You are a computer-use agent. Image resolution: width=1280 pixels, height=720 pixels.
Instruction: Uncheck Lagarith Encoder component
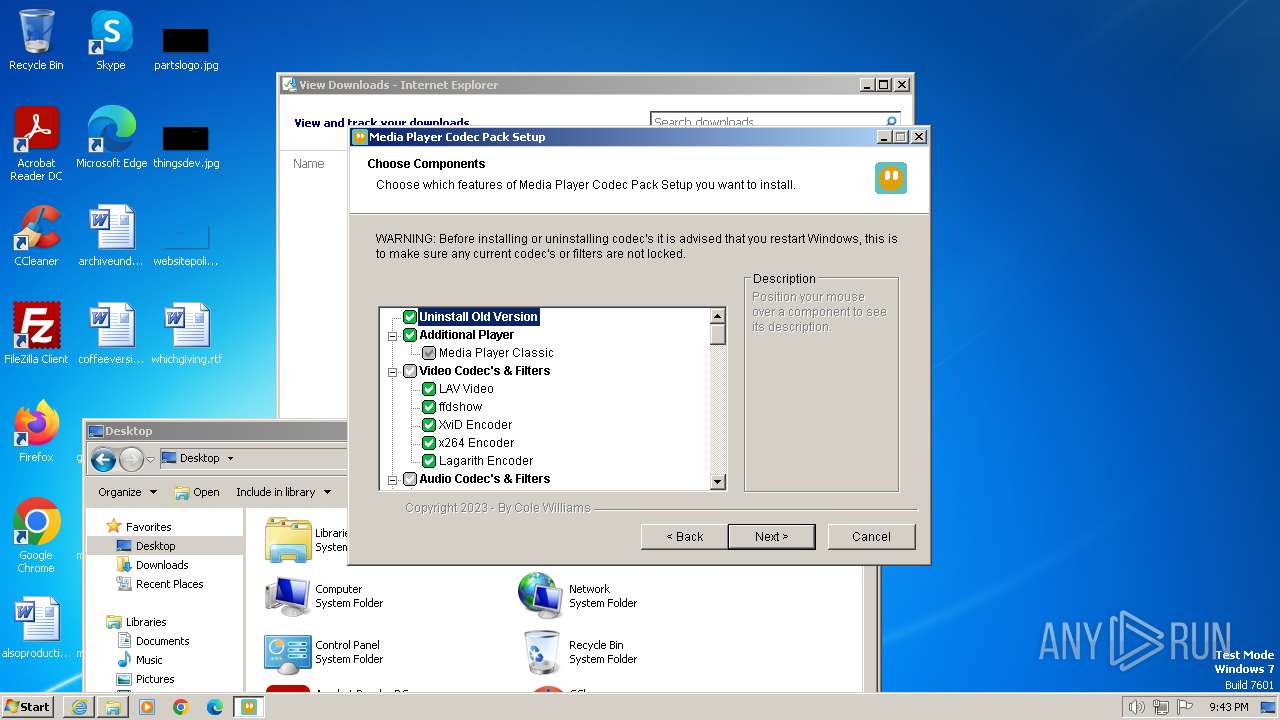[x=429, y=461]
